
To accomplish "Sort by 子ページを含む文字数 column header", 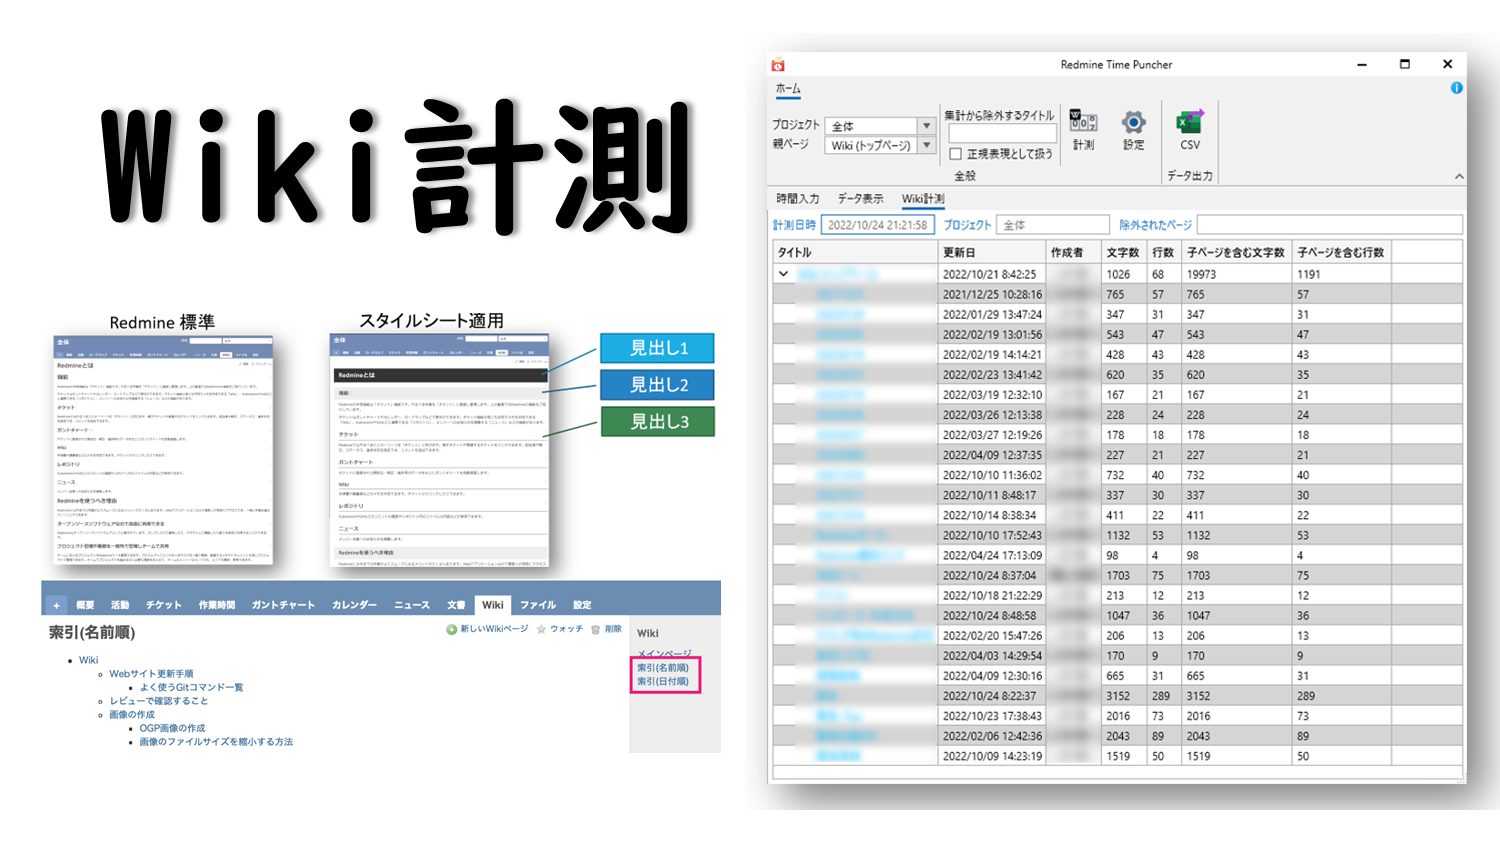I will pyautogui.click(x=1236, y=253).
